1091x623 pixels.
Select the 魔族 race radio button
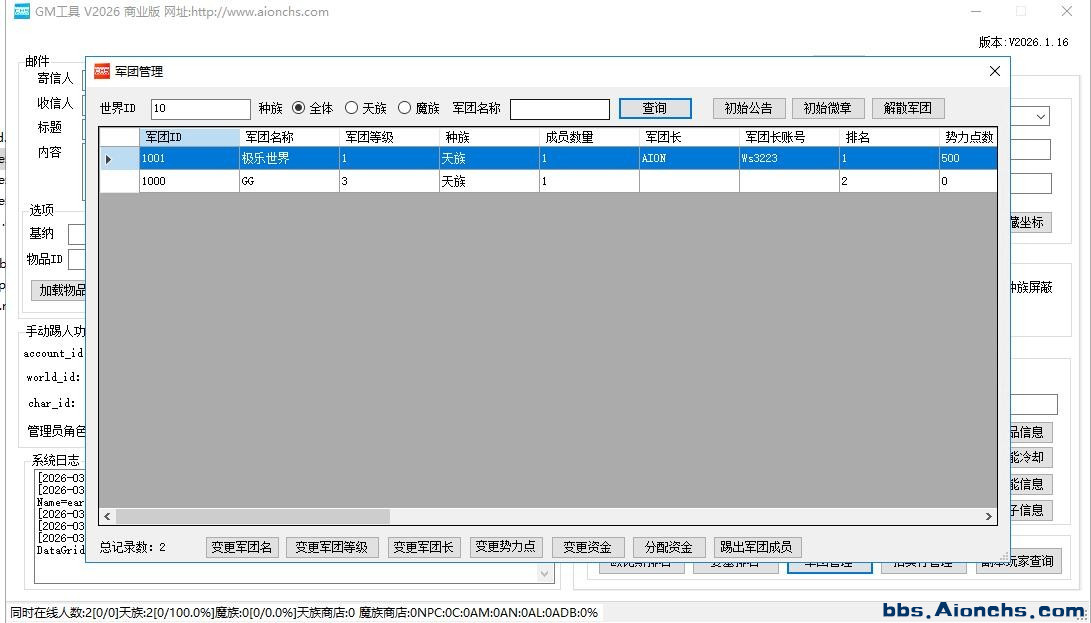pyautogui.click(x=404, y=108)
